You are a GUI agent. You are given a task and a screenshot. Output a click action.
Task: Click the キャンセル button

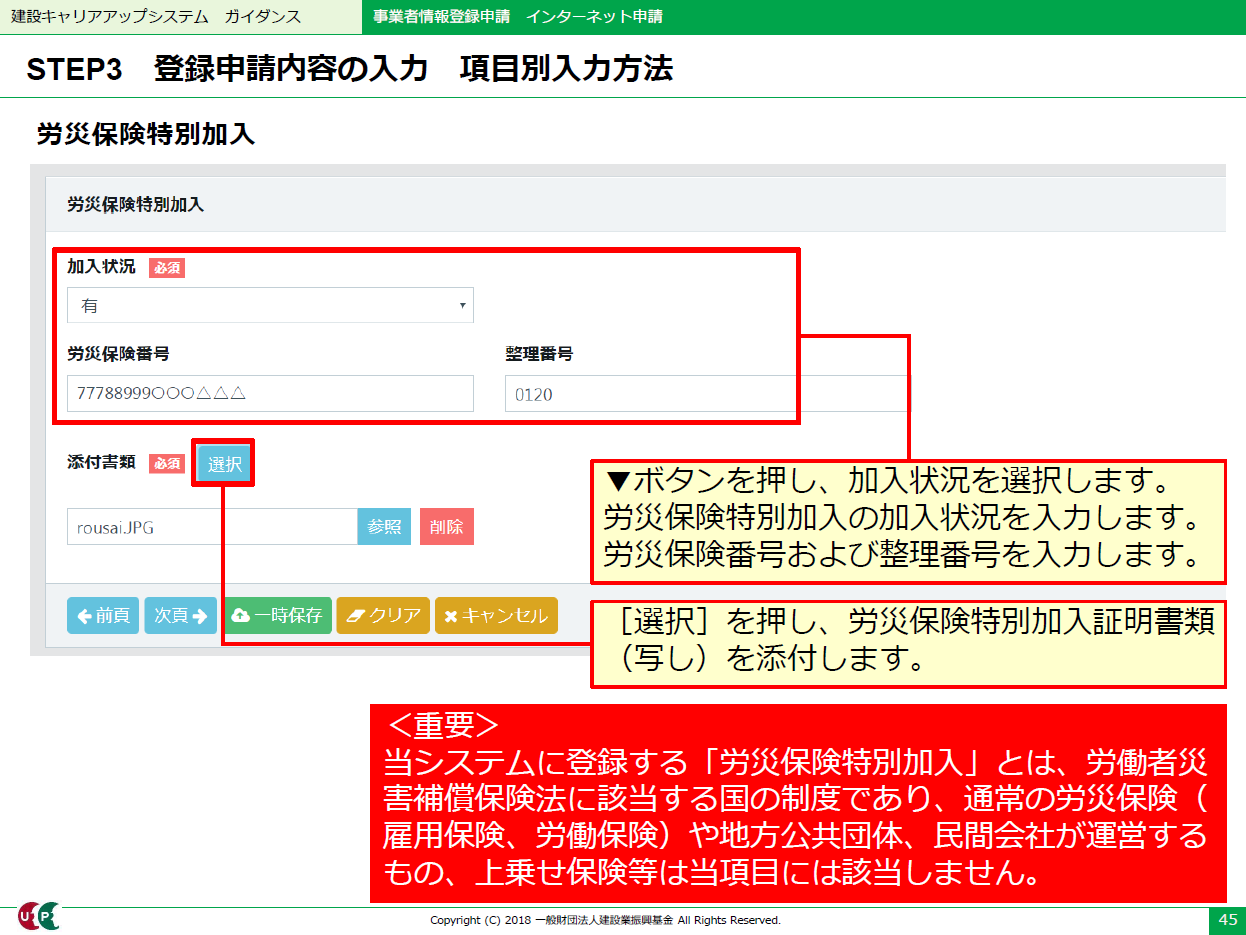(496, 616)
